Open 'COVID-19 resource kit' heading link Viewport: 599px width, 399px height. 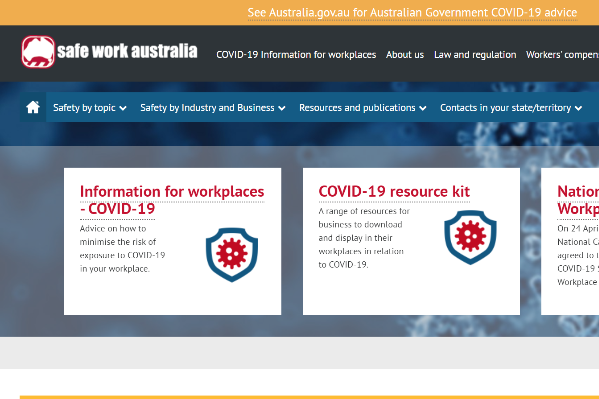tap(394, 191)
